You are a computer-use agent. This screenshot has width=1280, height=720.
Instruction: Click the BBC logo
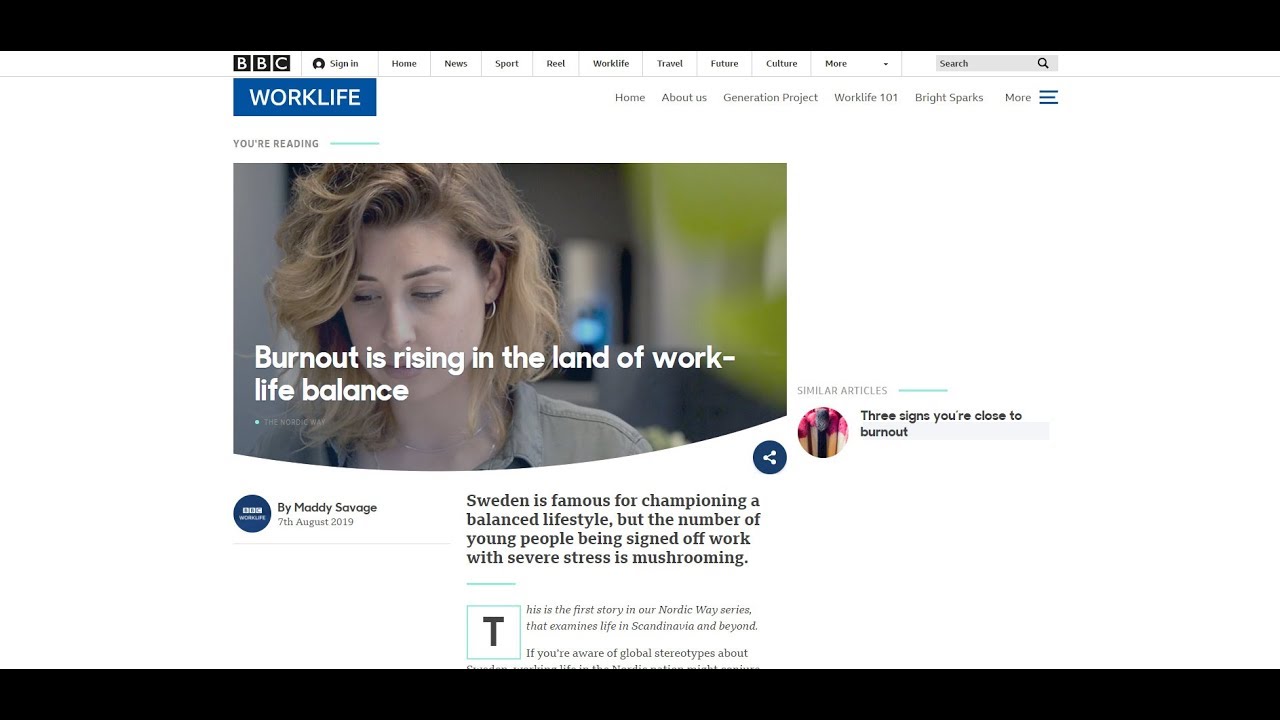[x=261, y=63]
